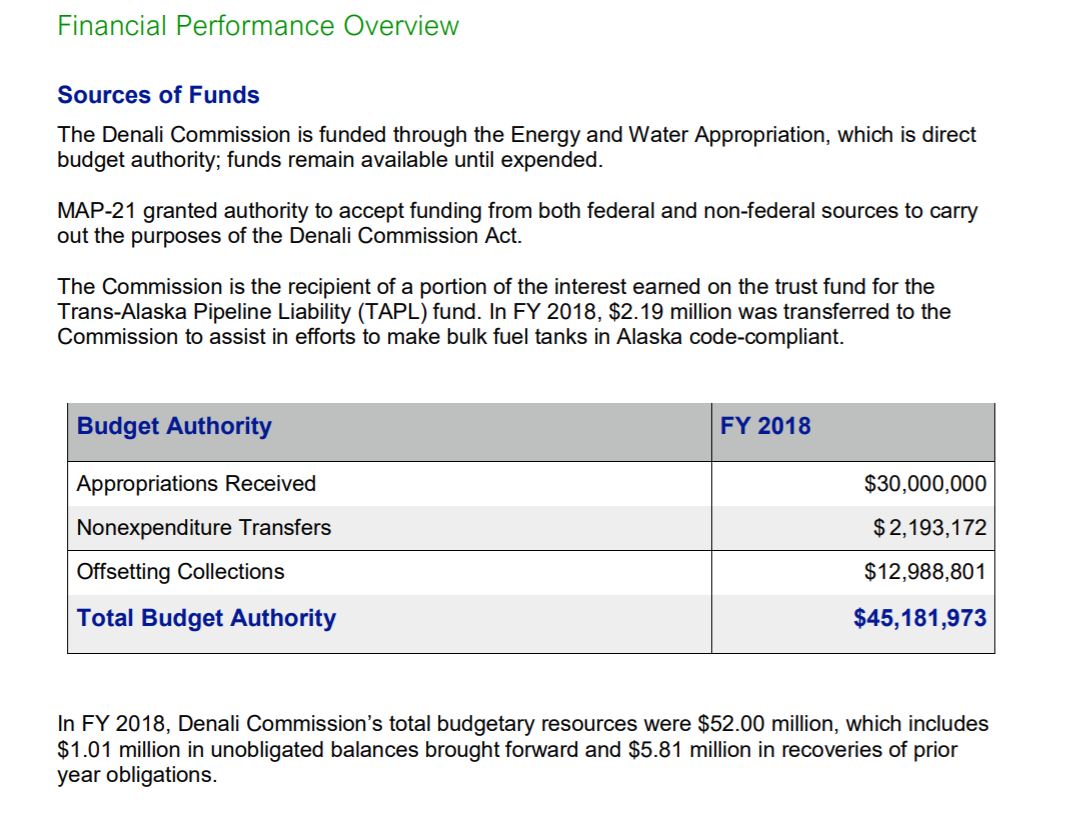Click "Trans-Alaska Pipeline Liability (TAPL)" text

point(242,312)
